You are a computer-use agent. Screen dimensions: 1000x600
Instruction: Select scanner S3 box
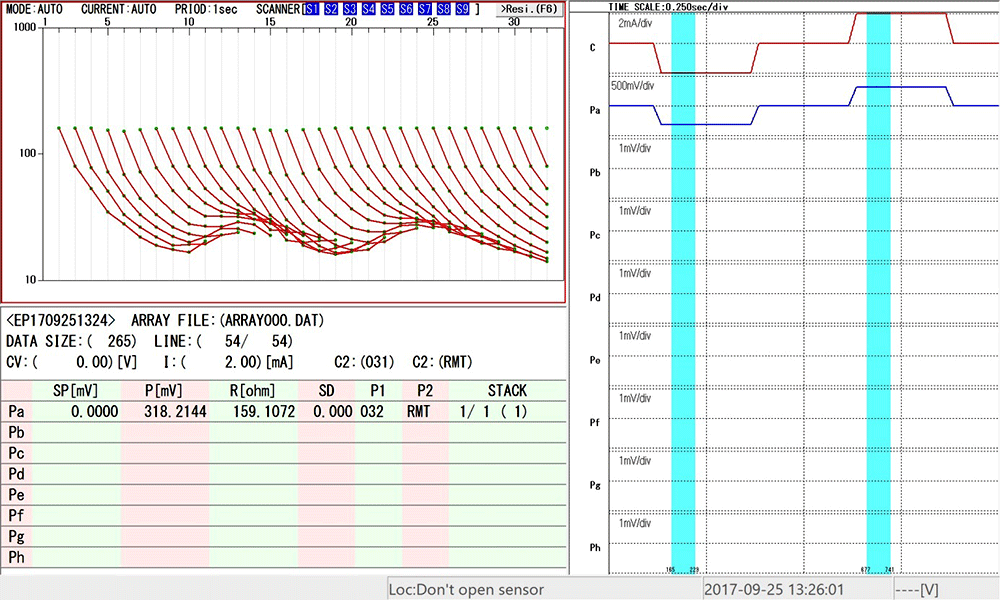pos(350,9)
